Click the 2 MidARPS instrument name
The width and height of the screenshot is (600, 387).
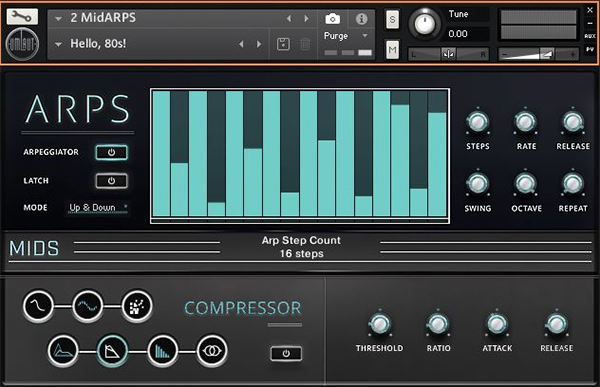click(103, 18)
